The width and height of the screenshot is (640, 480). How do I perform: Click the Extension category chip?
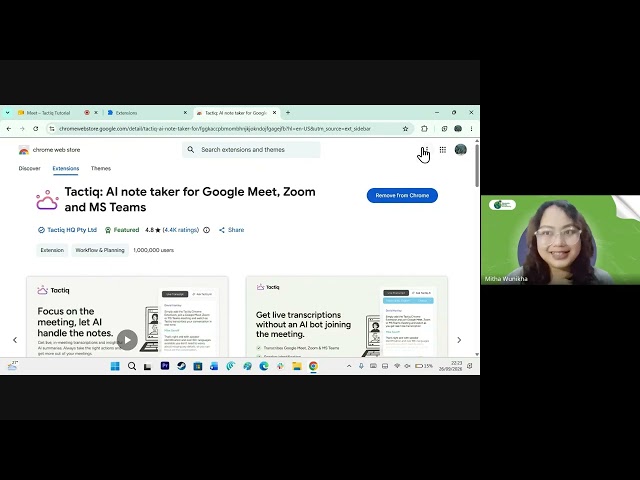pos(52,250)
